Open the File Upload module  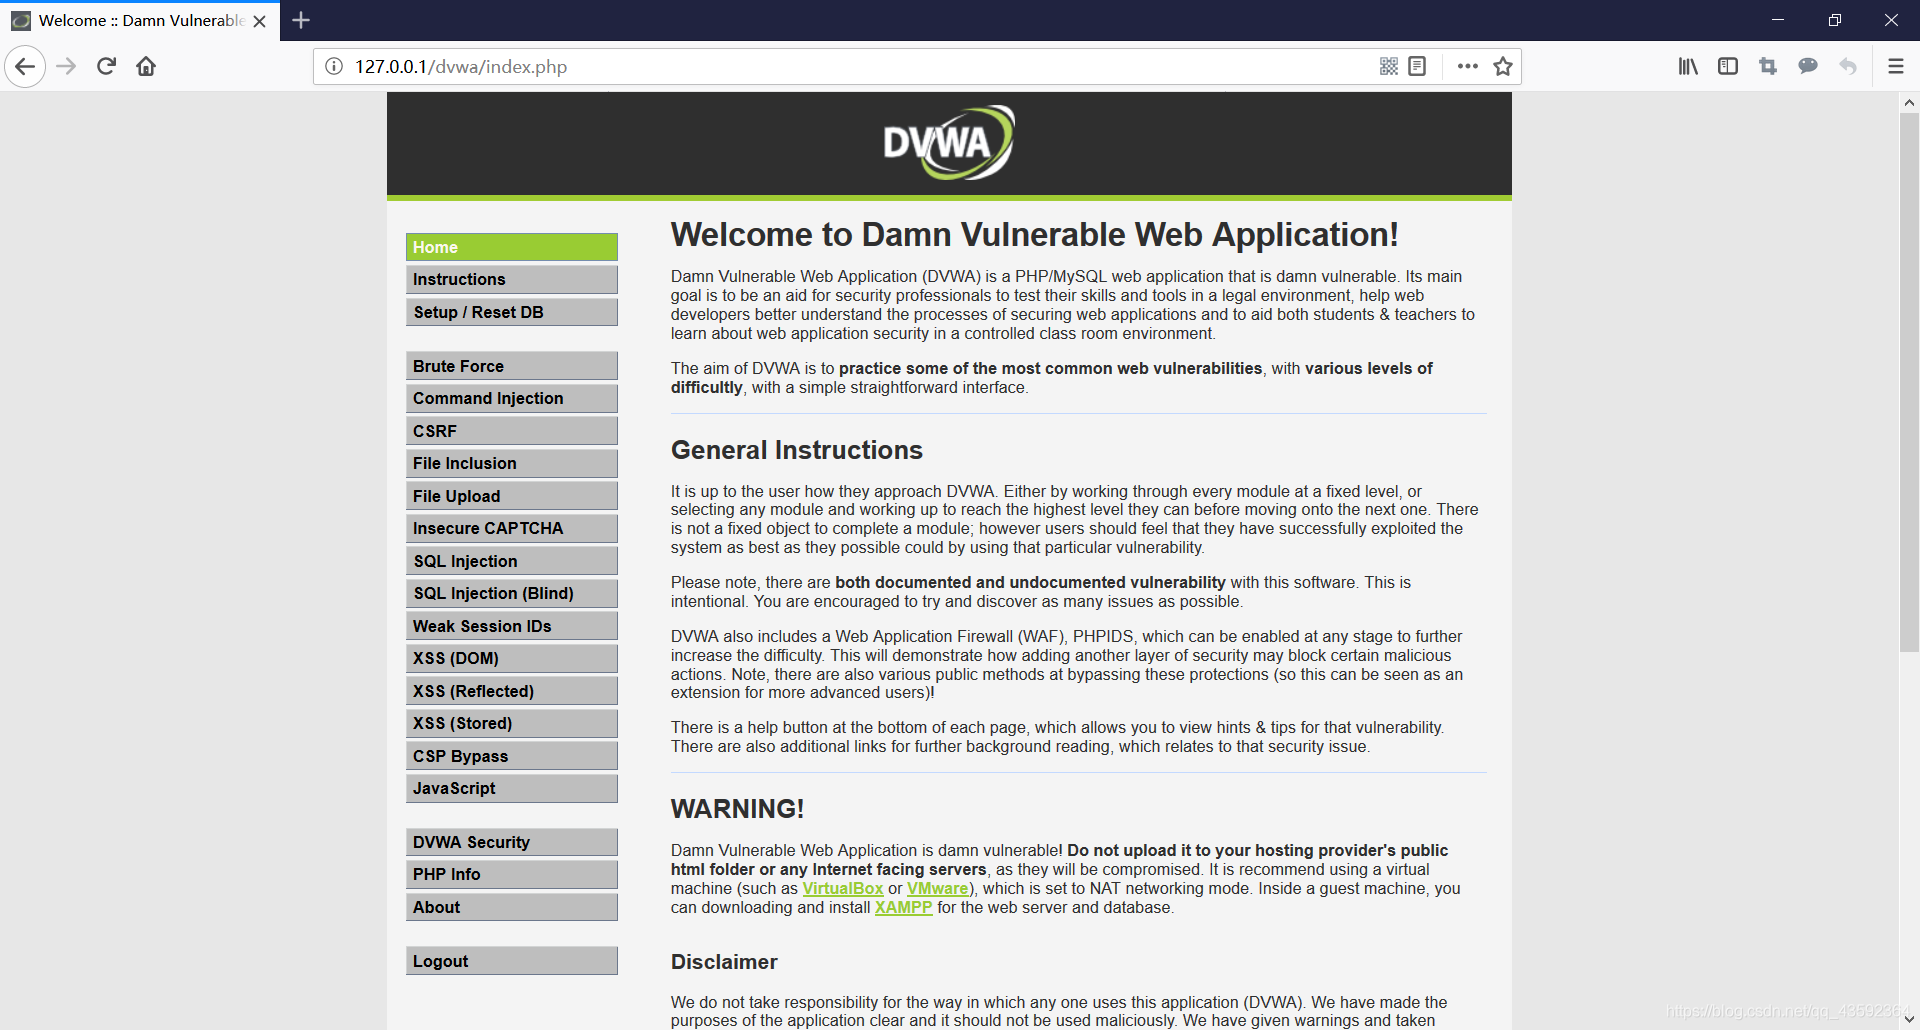click(512, 496)
